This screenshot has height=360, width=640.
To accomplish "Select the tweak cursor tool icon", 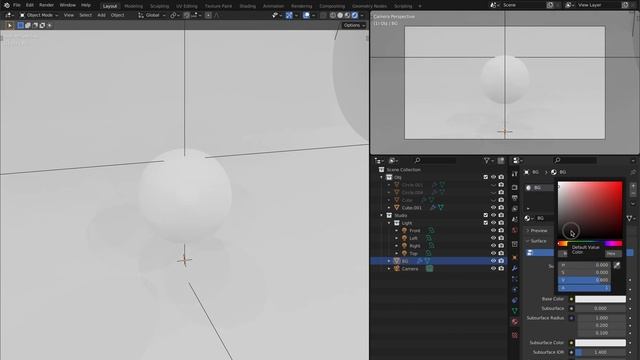I will 9,25.
